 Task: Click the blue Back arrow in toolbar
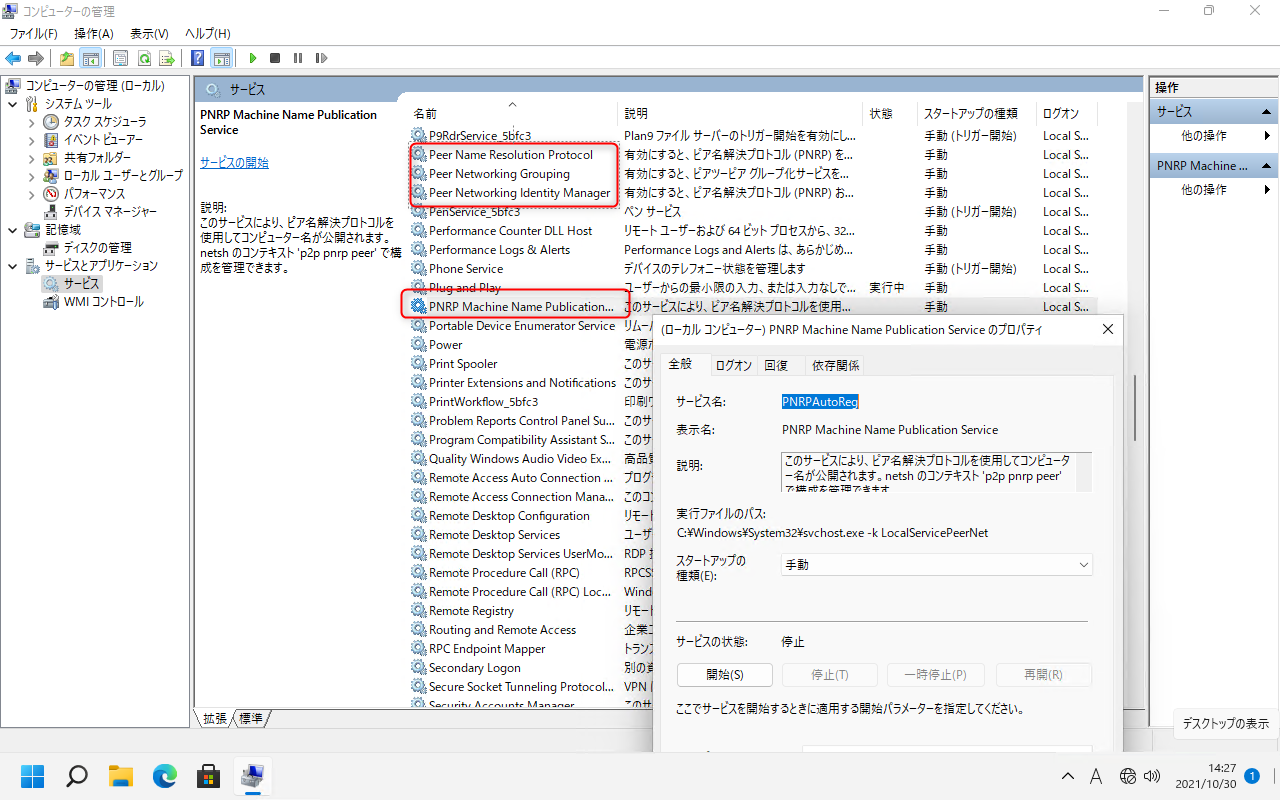[x=14, y=58]
